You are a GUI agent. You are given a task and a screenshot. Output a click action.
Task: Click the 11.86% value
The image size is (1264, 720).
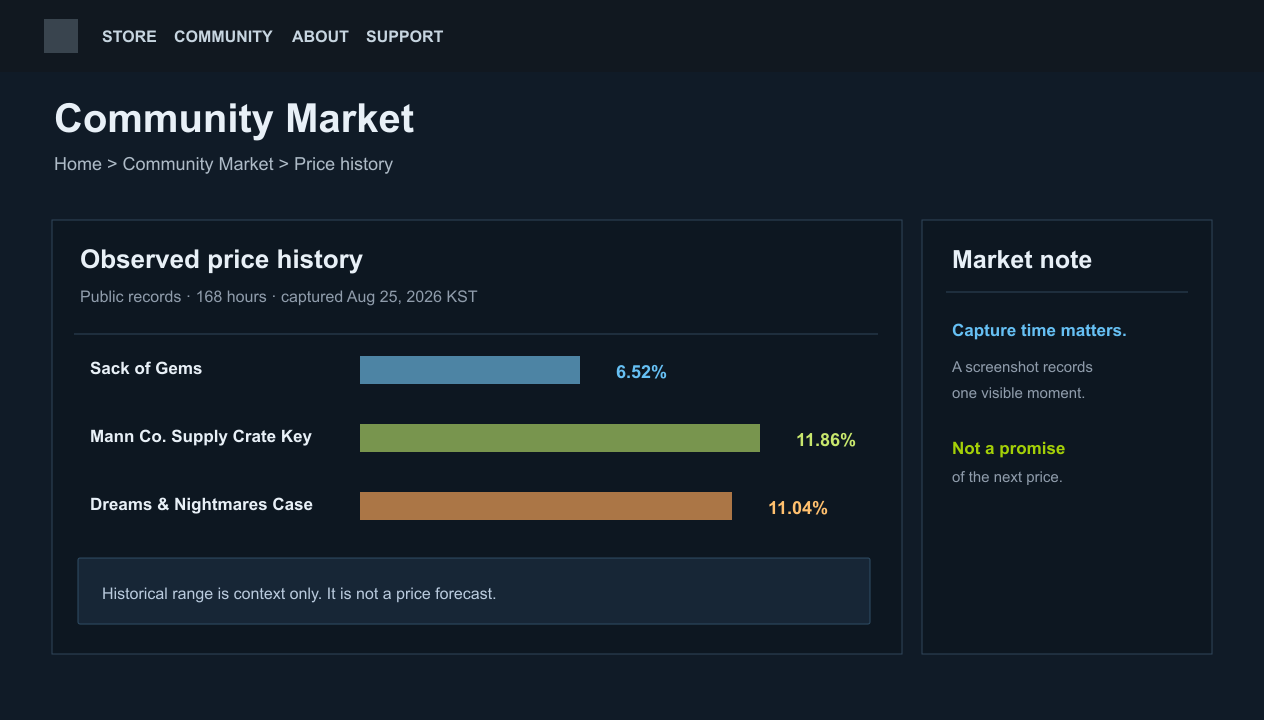tap(826, 440)
